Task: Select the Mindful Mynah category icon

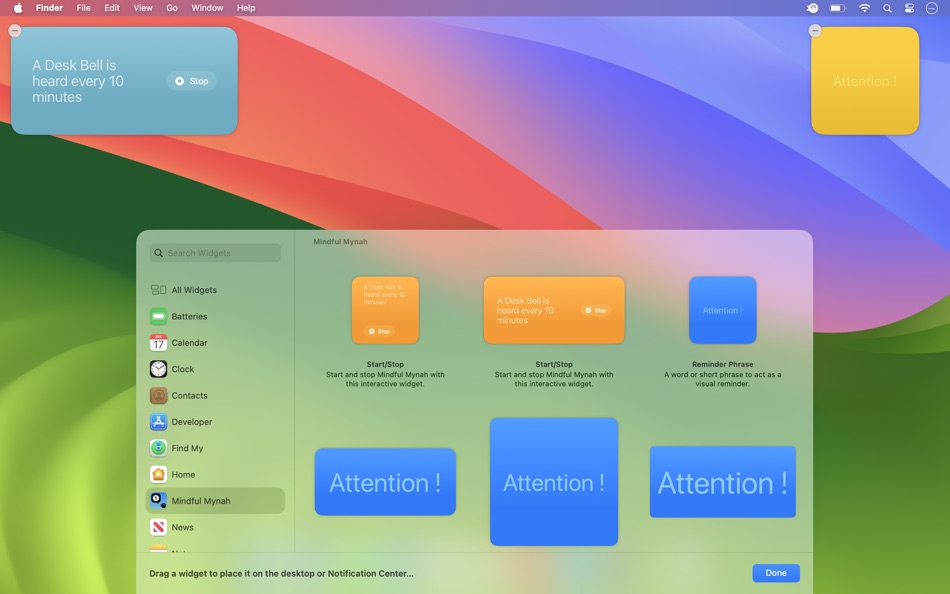Action: click(x=158, y=501)
